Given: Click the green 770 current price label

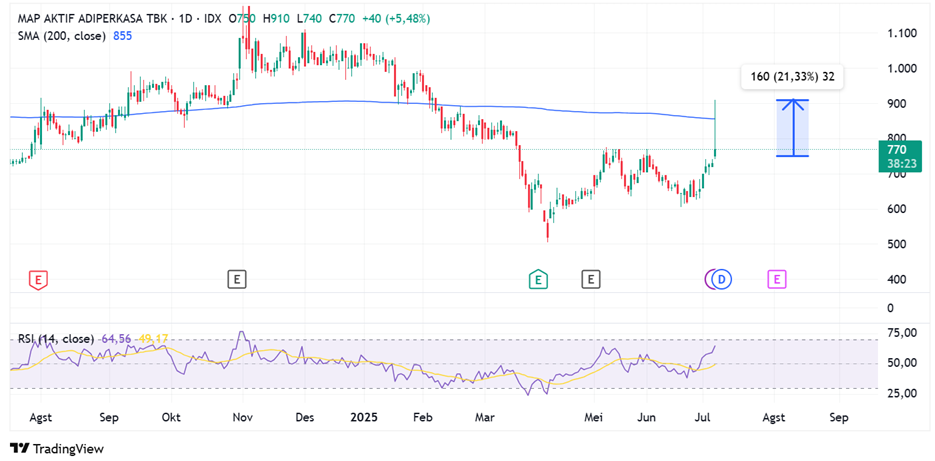Looking at the screenshot, I should 896,149.
